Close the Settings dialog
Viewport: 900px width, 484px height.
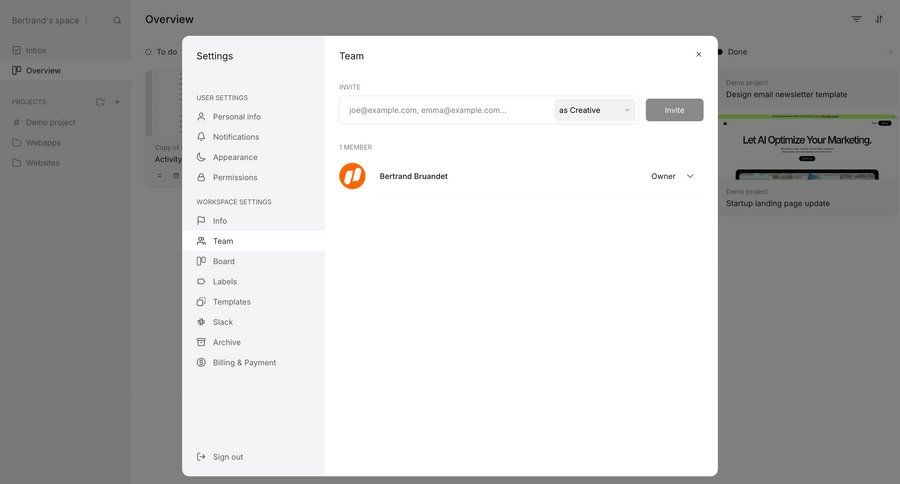coord(699,55)
